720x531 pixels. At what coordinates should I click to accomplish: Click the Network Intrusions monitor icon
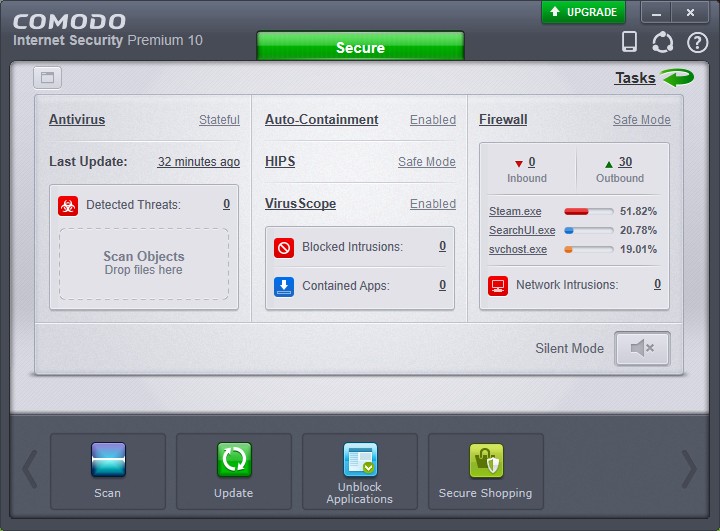[x=498, y=286]
